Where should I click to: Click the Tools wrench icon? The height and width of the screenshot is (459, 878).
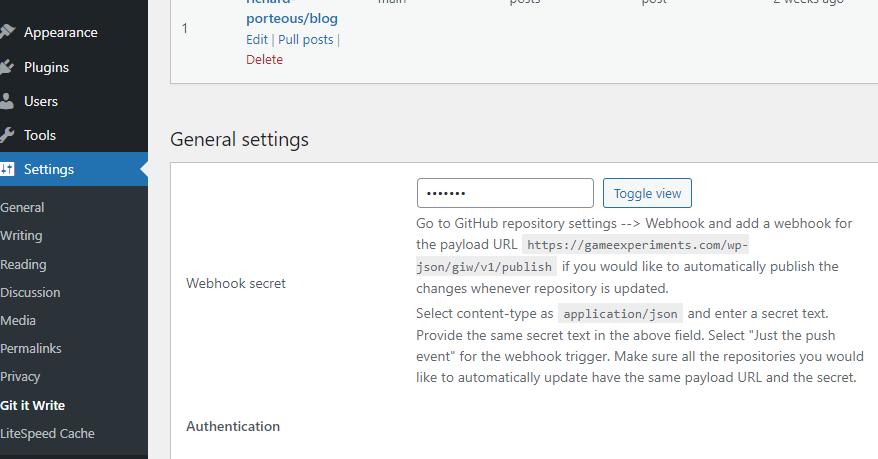point(7,135)
